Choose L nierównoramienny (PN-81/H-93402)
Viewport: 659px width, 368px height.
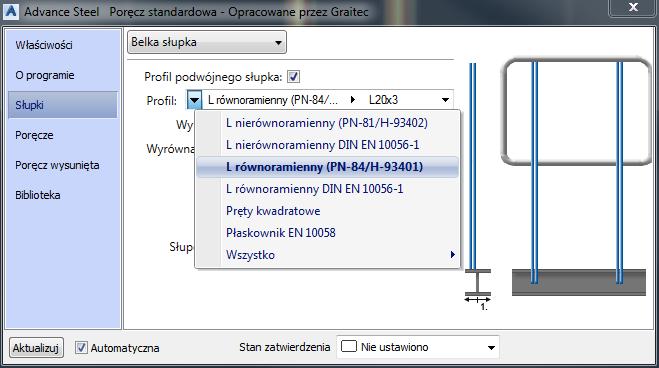[x=327, y=123]
